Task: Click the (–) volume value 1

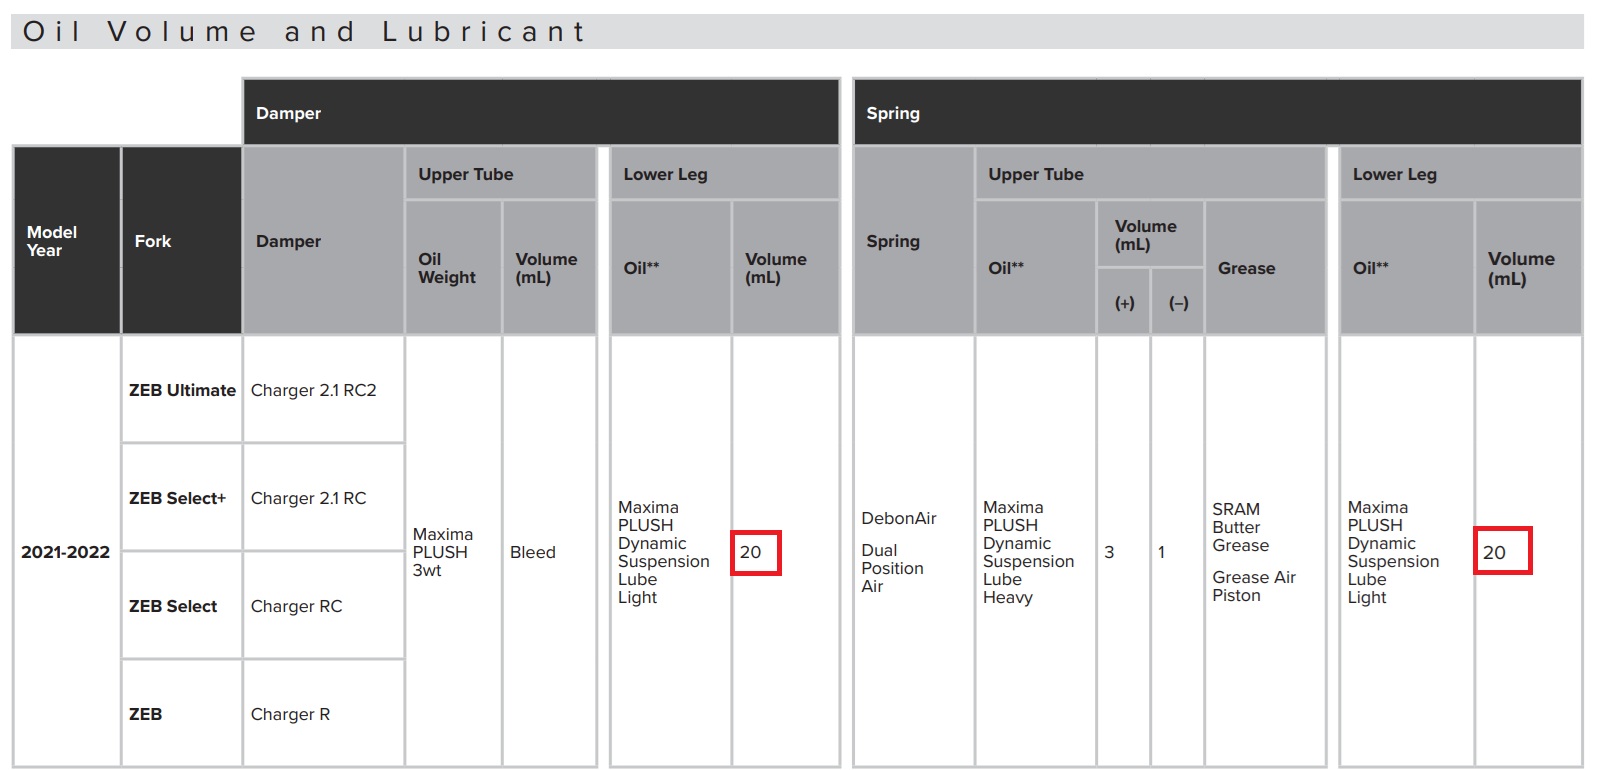Action: point(1161,552)
